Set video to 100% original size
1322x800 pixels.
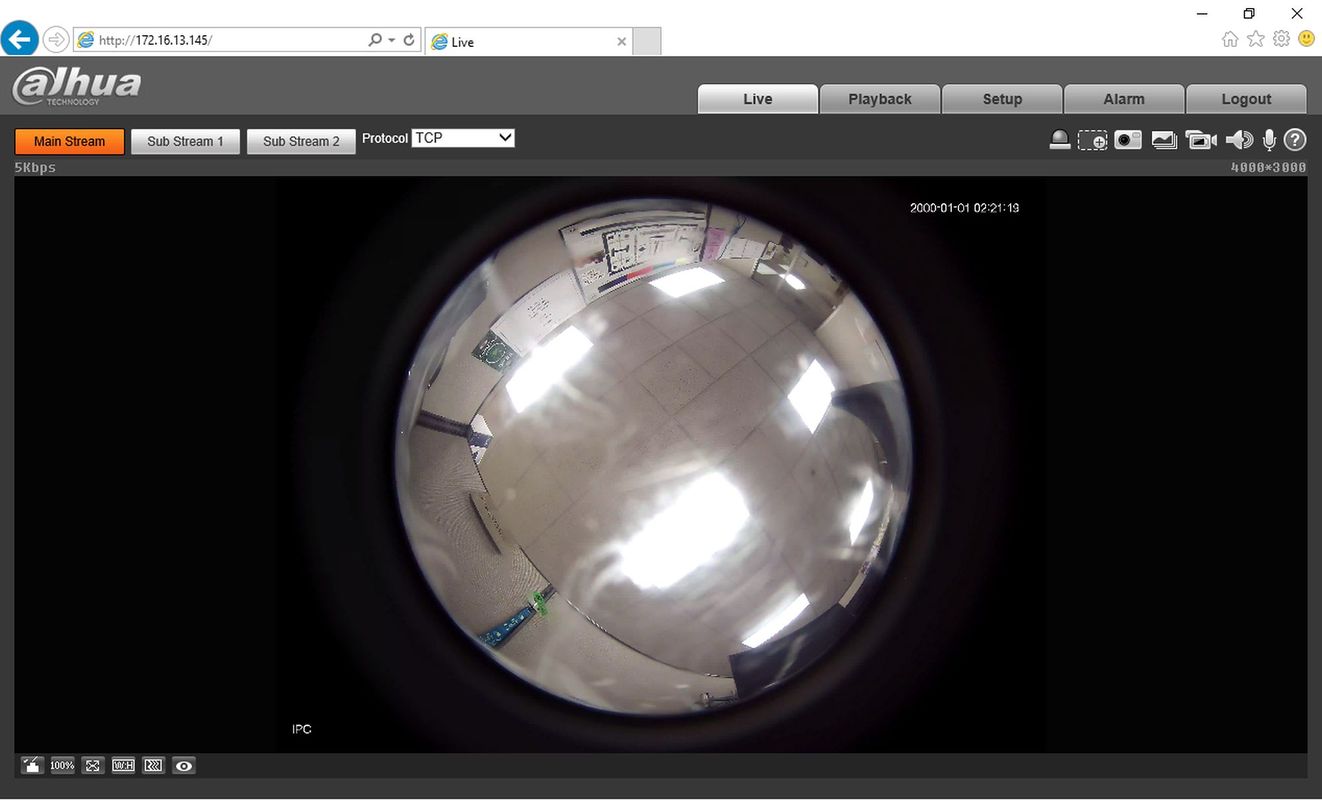coord(62,766)
